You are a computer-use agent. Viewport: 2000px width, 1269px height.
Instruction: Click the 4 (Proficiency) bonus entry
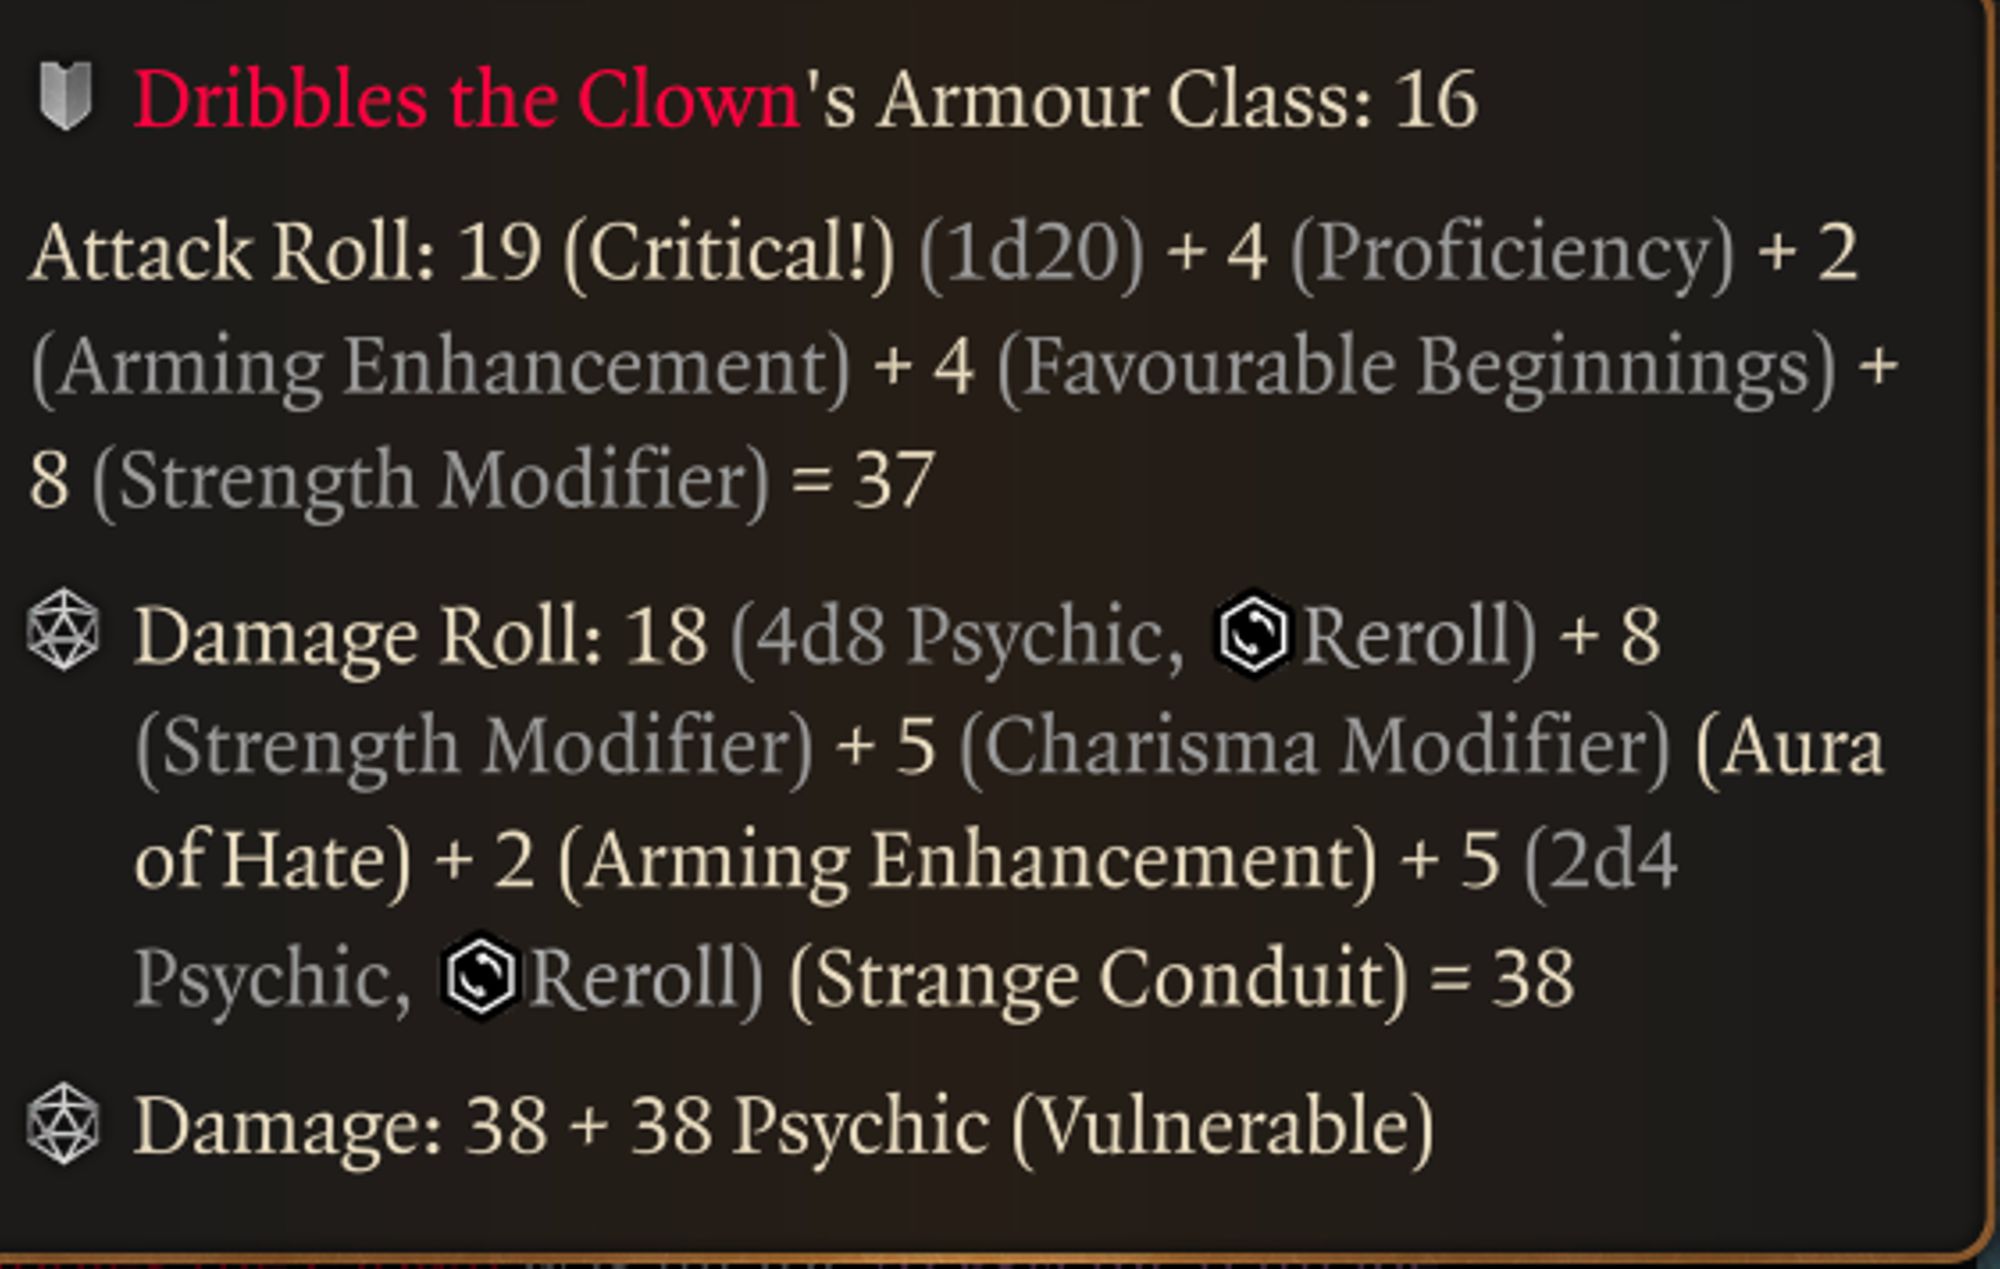(1480, 252)
